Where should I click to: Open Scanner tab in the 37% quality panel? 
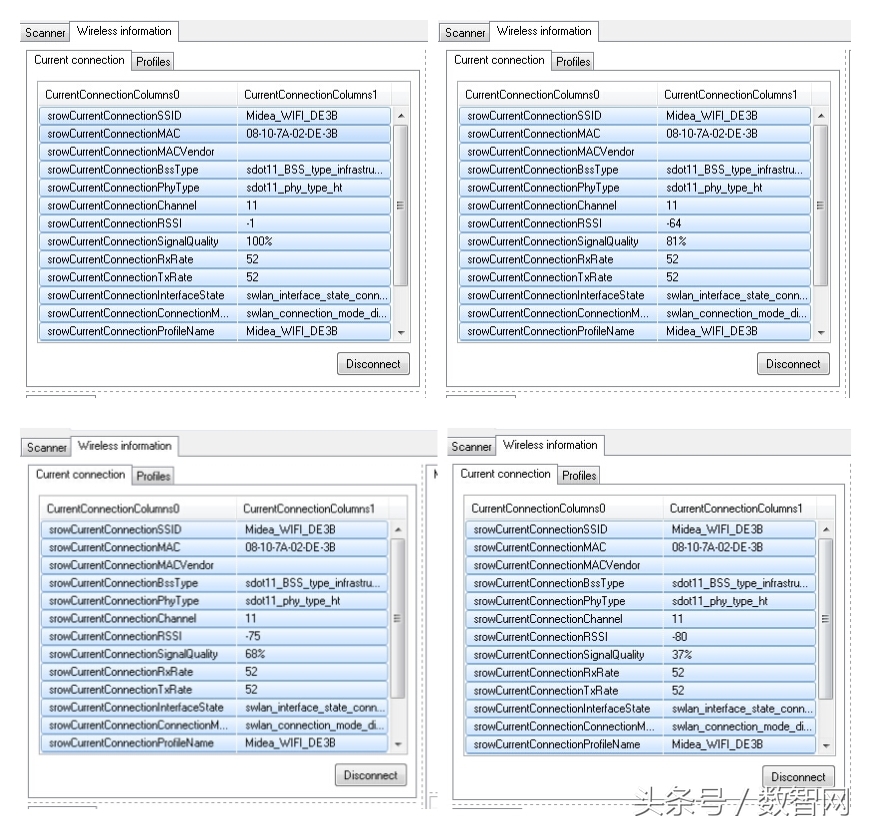click(x=471, y=447)
